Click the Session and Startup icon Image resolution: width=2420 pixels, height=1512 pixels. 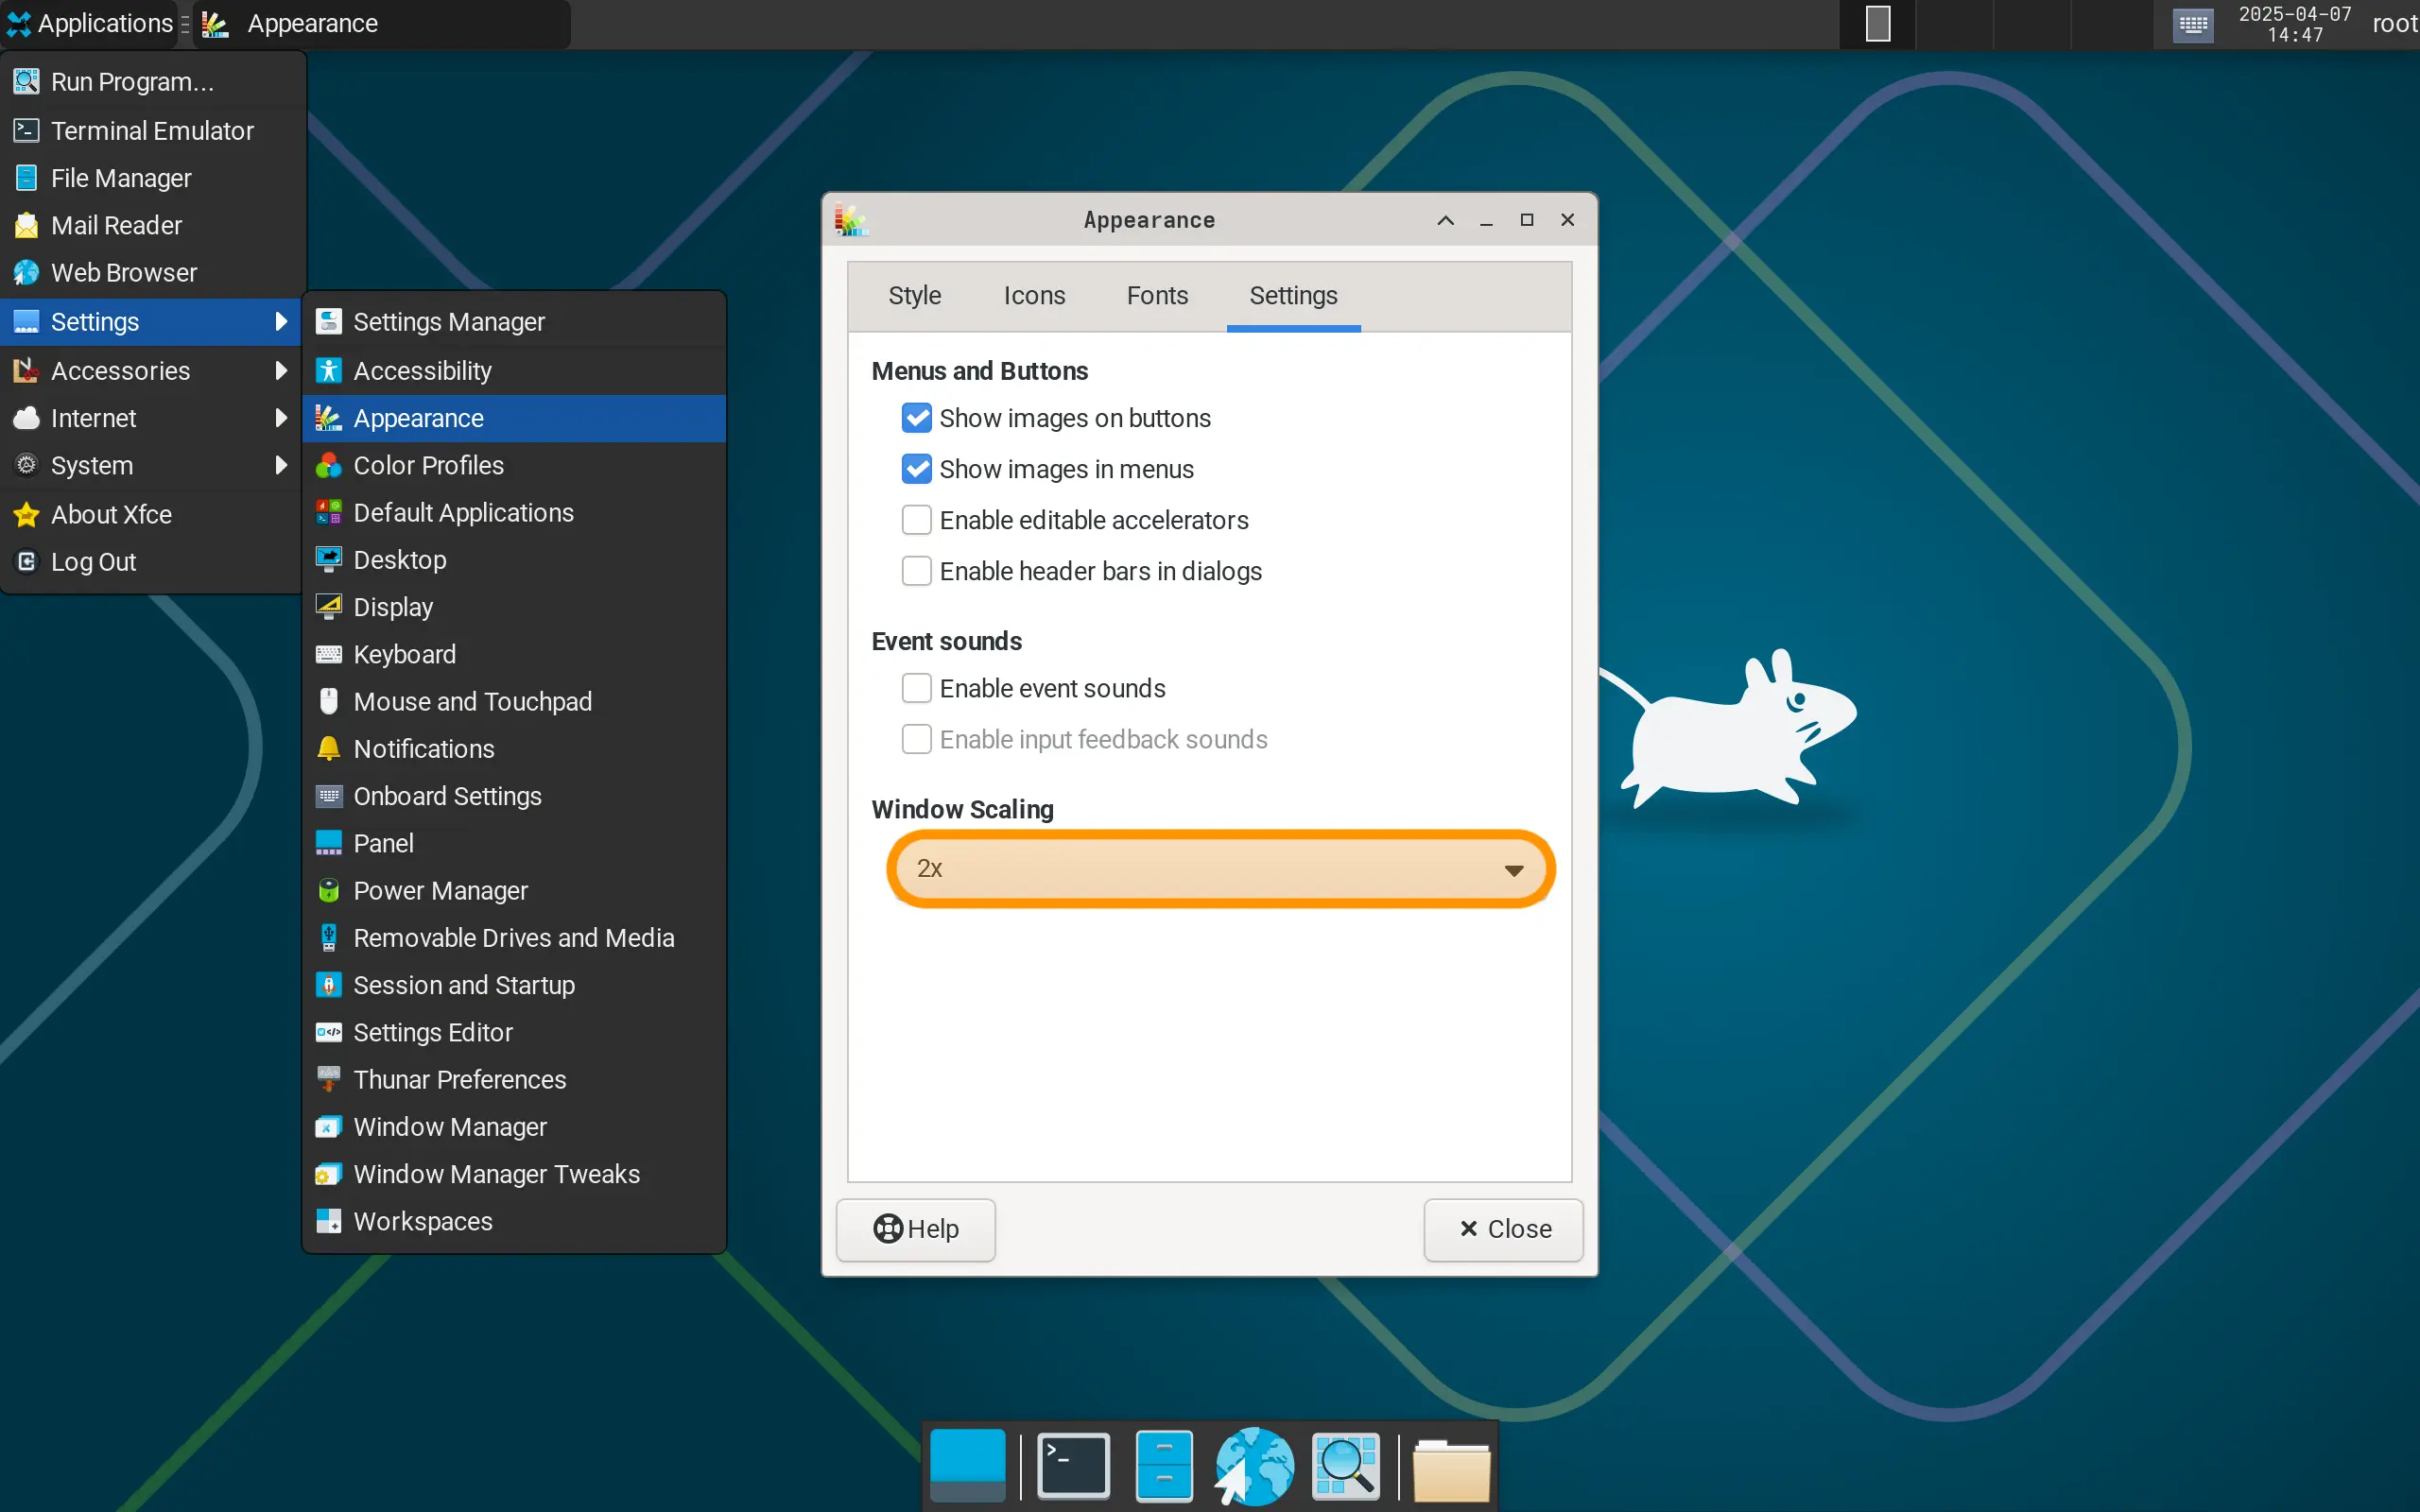click(x=328, y=985)
